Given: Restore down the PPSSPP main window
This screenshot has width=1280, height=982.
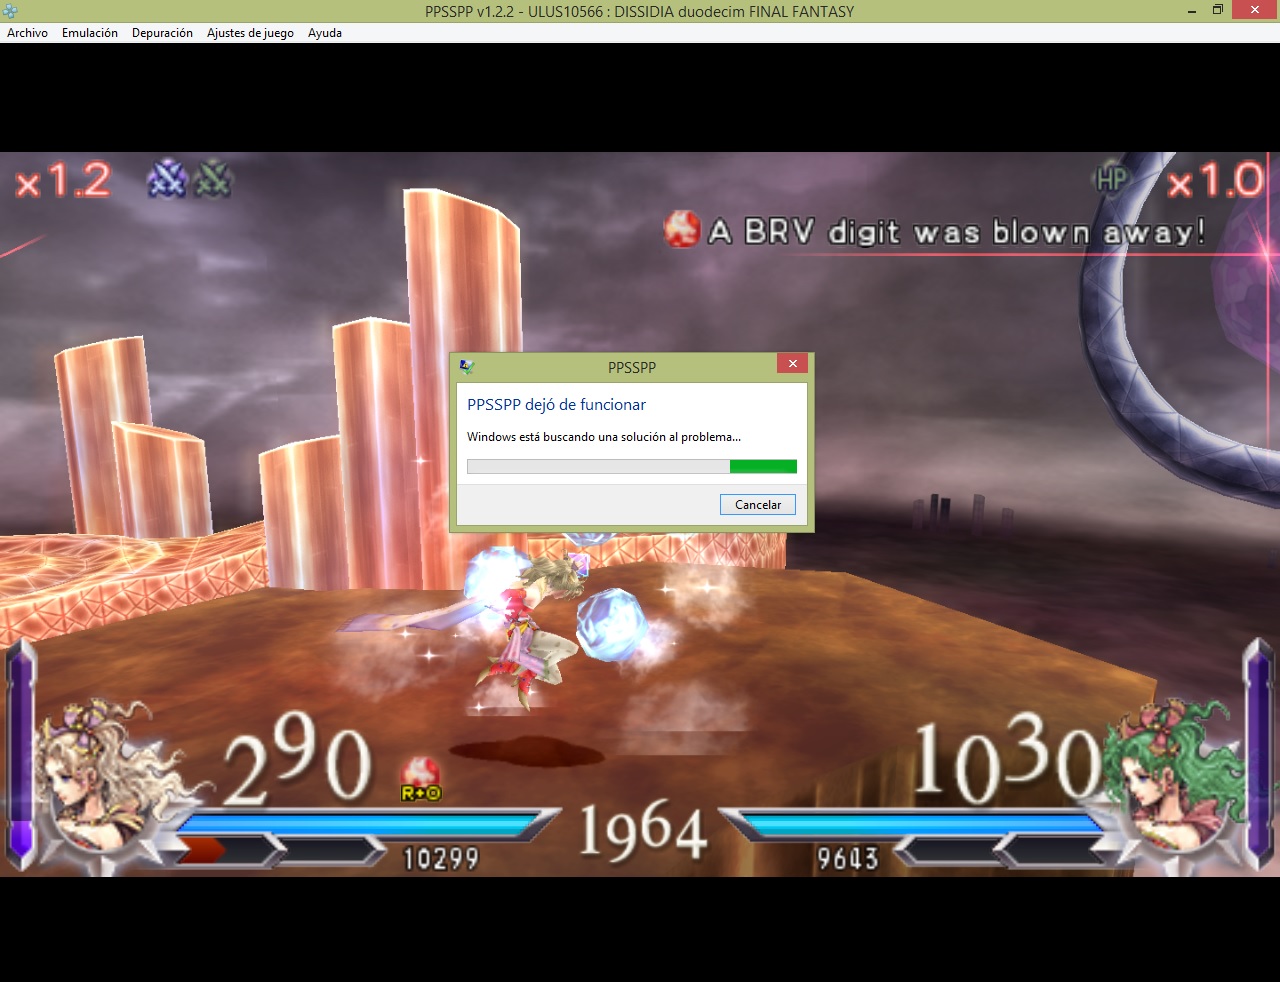Looking at the screenshot, I should [x=1217, y=10].
